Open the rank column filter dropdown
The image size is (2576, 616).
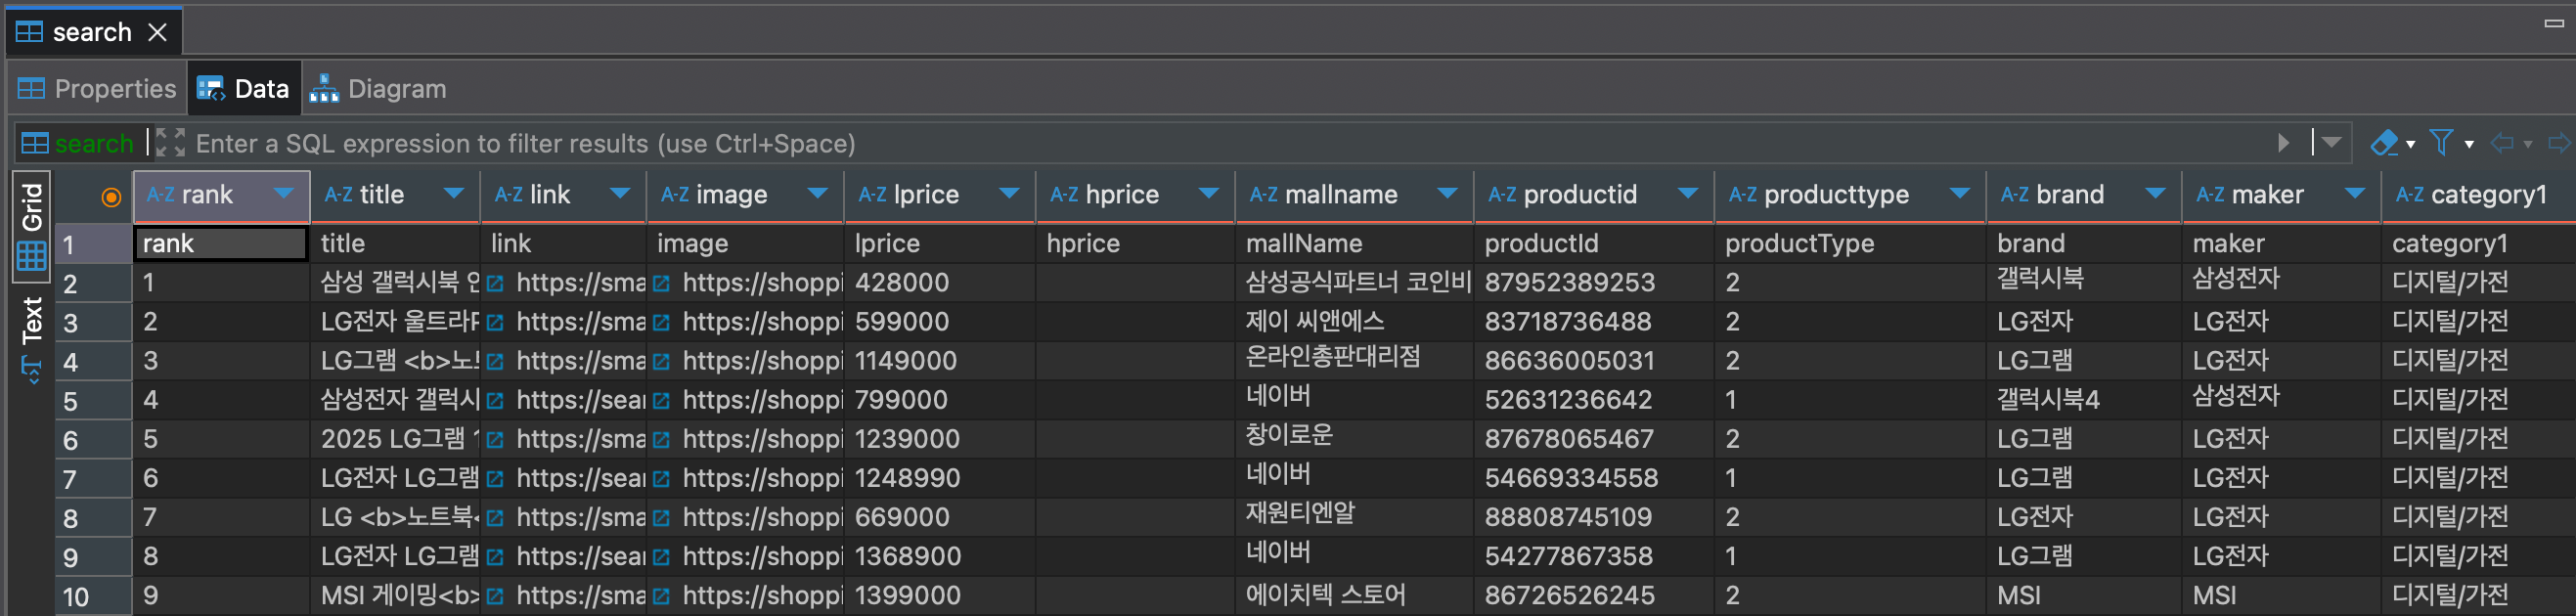284,193
